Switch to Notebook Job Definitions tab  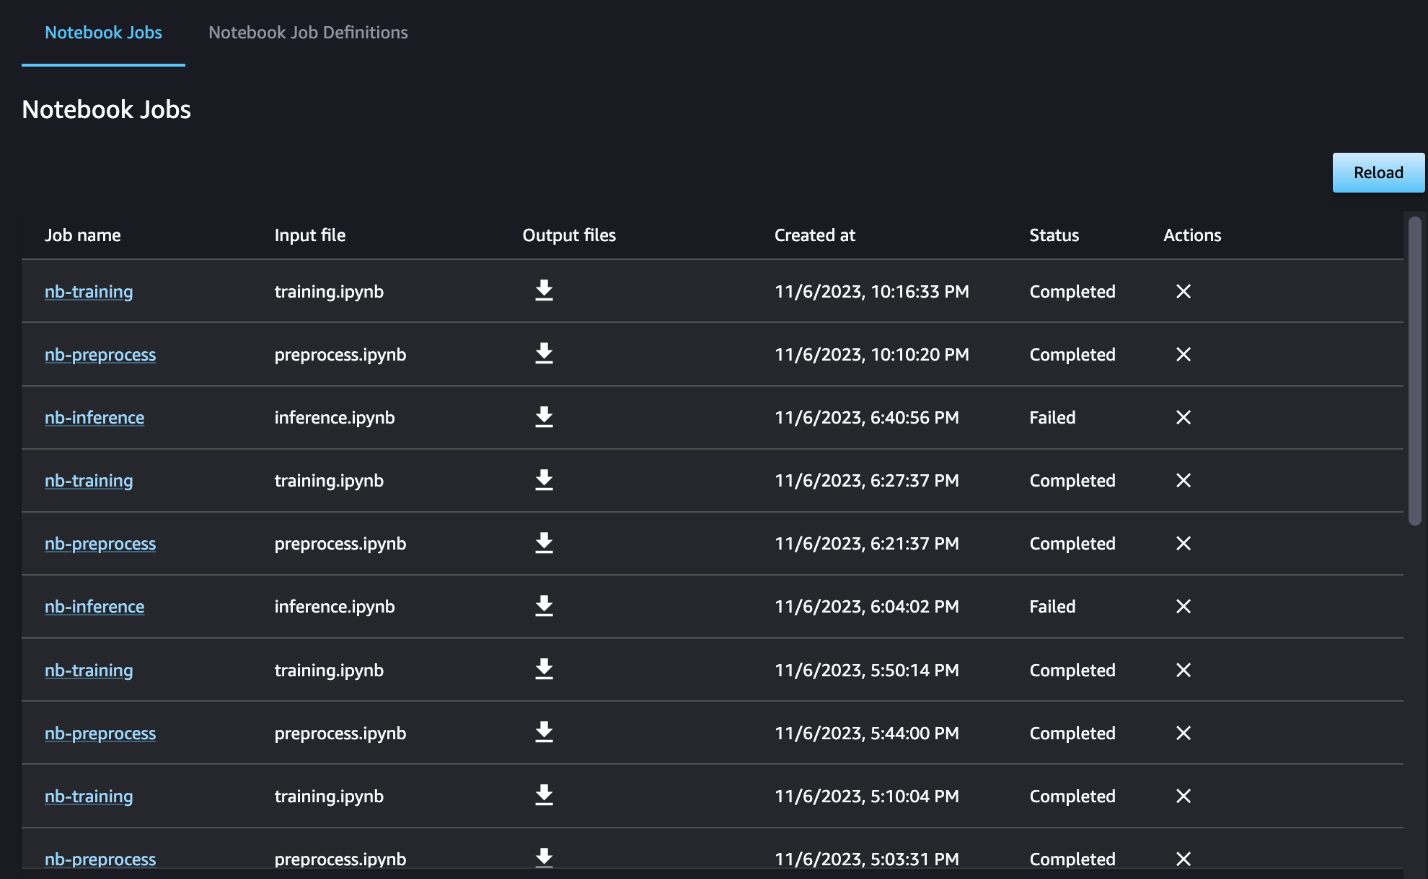click(x=308, y=33)
